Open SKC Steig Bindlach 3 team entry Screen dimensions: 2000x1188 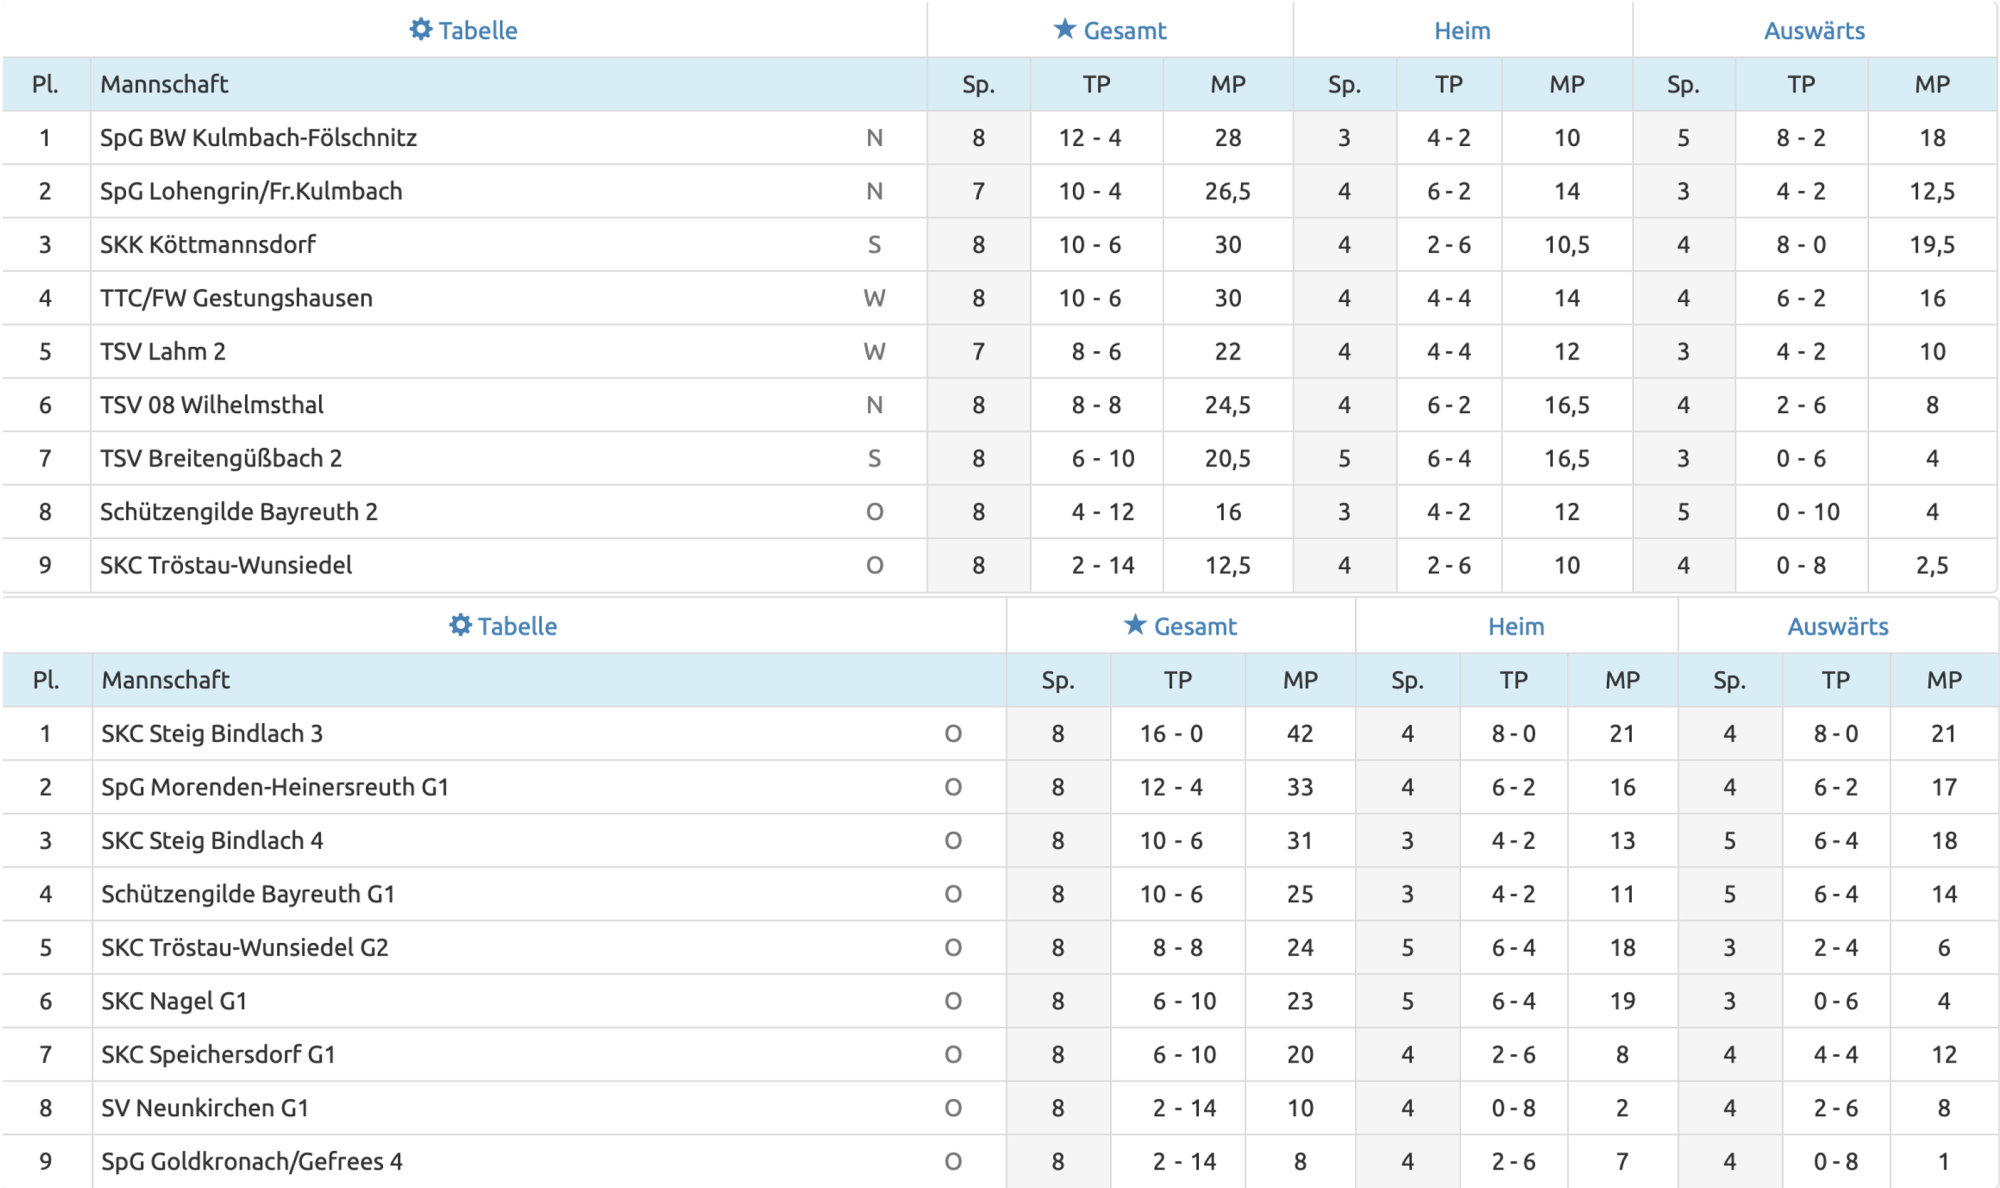tap(212, 734)
